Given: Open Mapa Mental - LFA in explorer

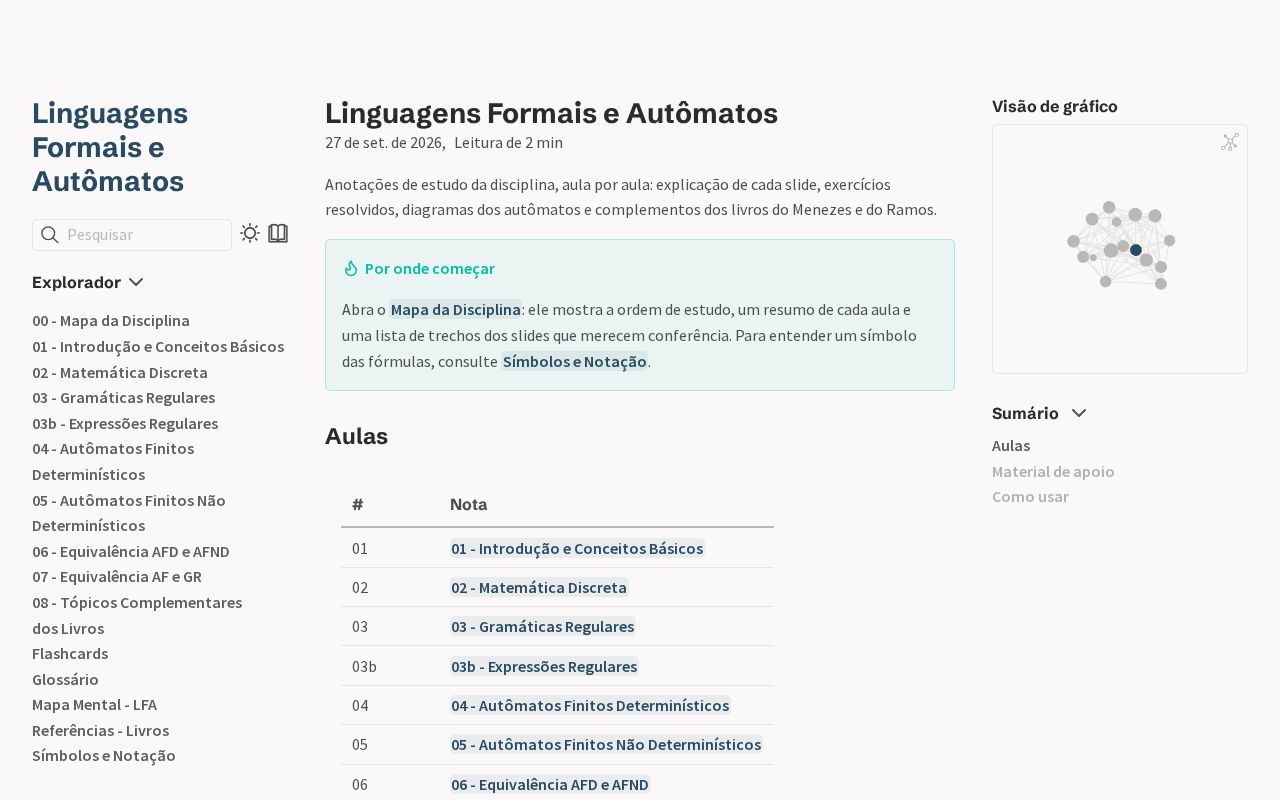Looking at the screenshot, I should click(94, 705).
